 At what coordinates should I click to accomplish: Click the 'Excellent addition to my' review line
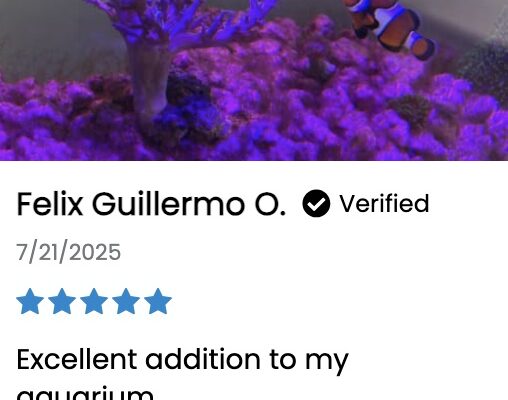tap(183, 361)
